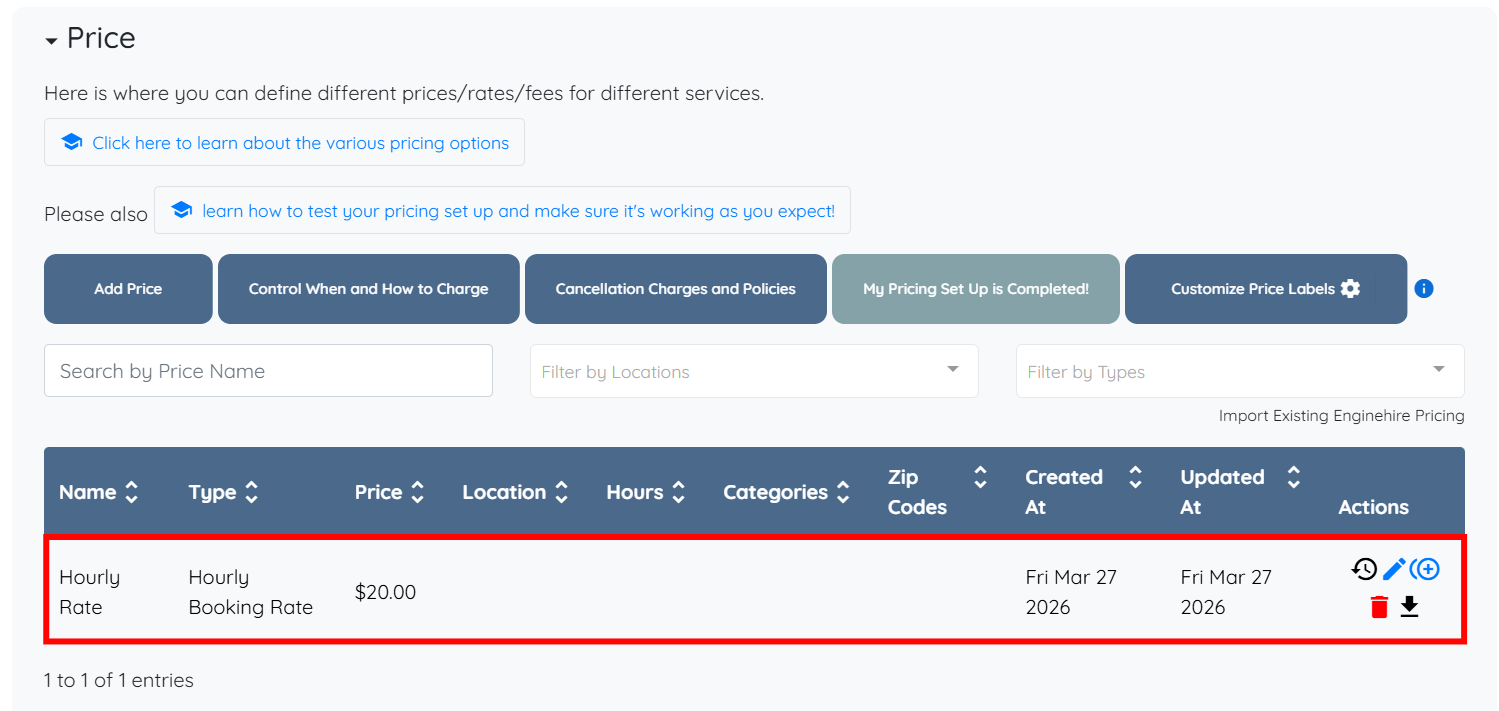
Task: Download the Hourly Rate price entry
Action: (1409, 607)
